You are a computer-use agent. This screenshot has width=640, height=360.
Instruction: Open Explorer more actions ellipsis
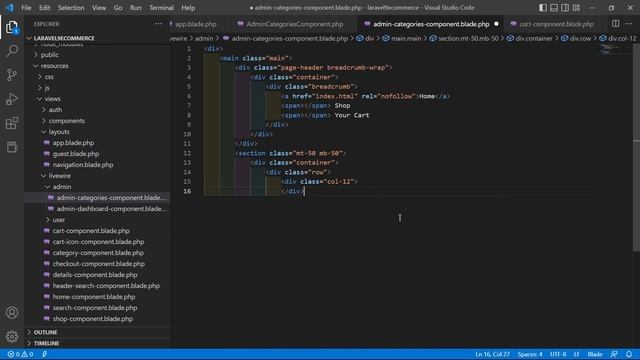(x=158, y=24)
